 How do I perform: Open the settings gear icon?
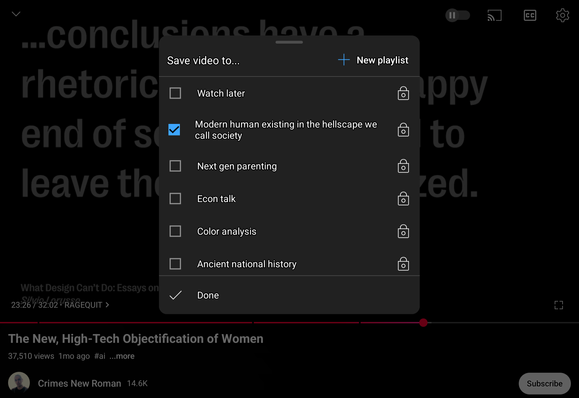point(562,16)
